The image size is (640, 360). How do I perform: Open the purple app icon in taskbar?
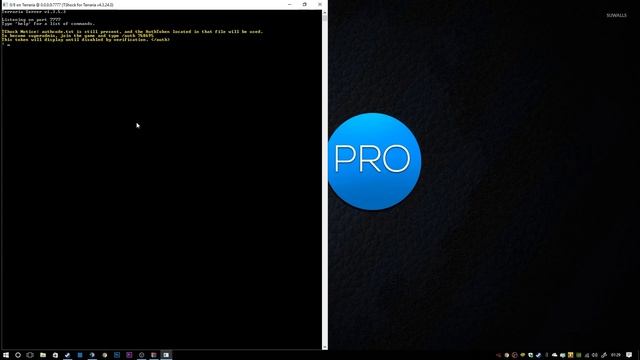click(x=129, y=355)
